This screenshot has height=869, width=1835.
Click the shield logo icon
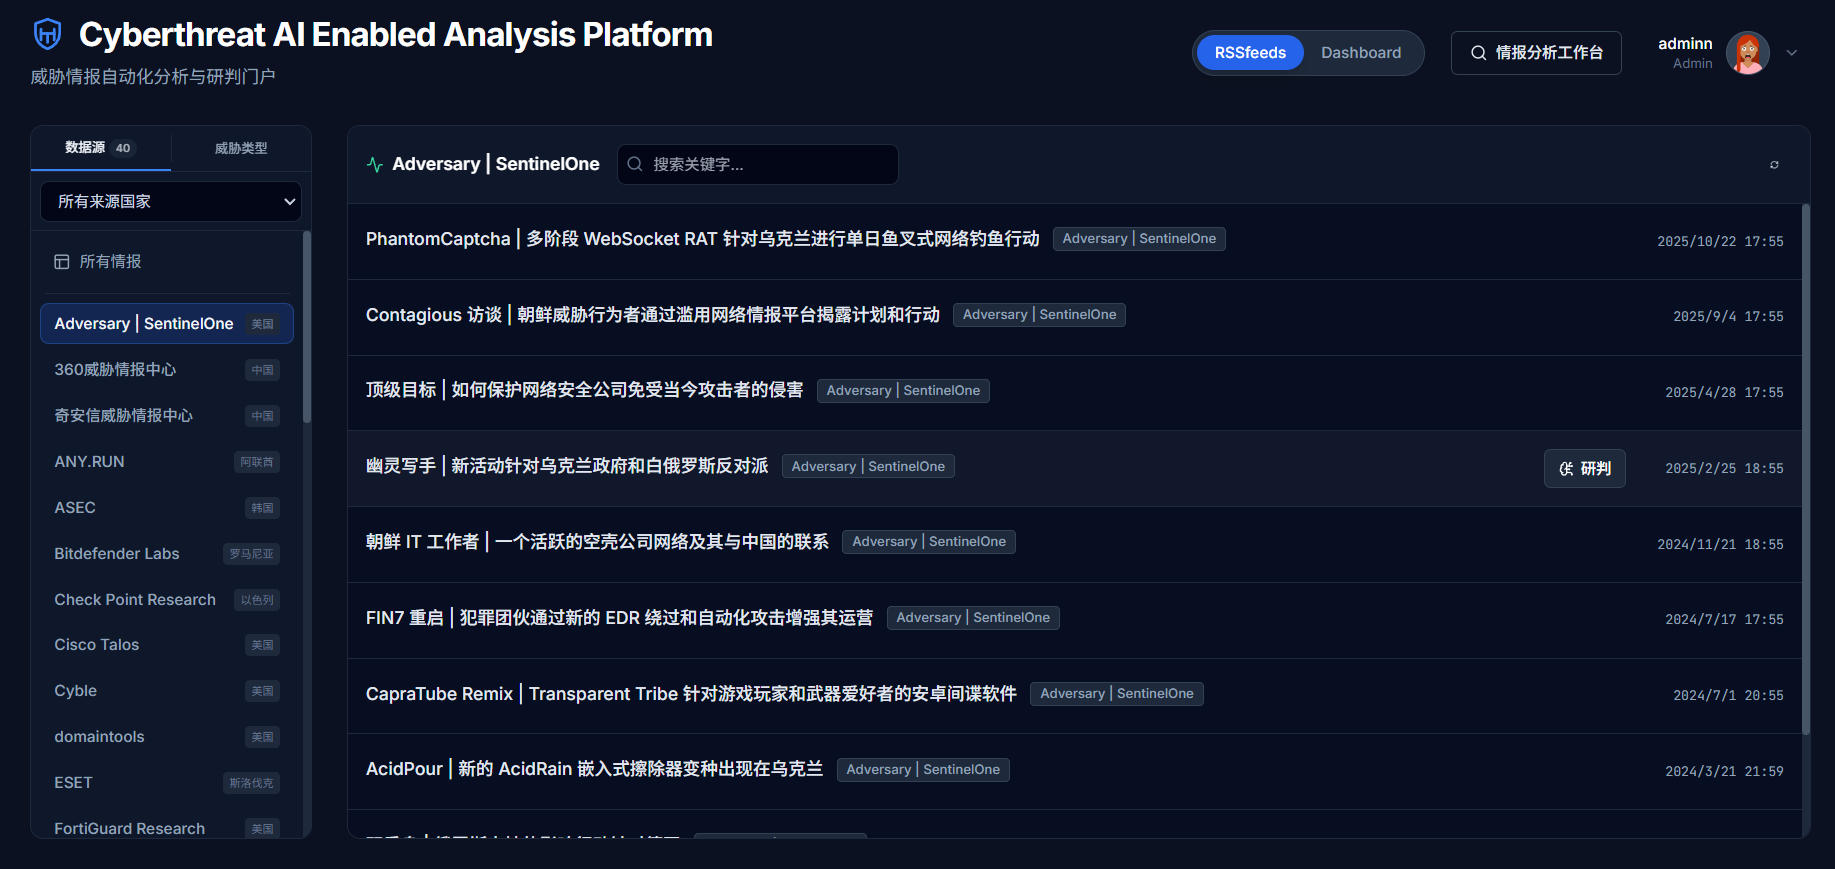point(47,34)
